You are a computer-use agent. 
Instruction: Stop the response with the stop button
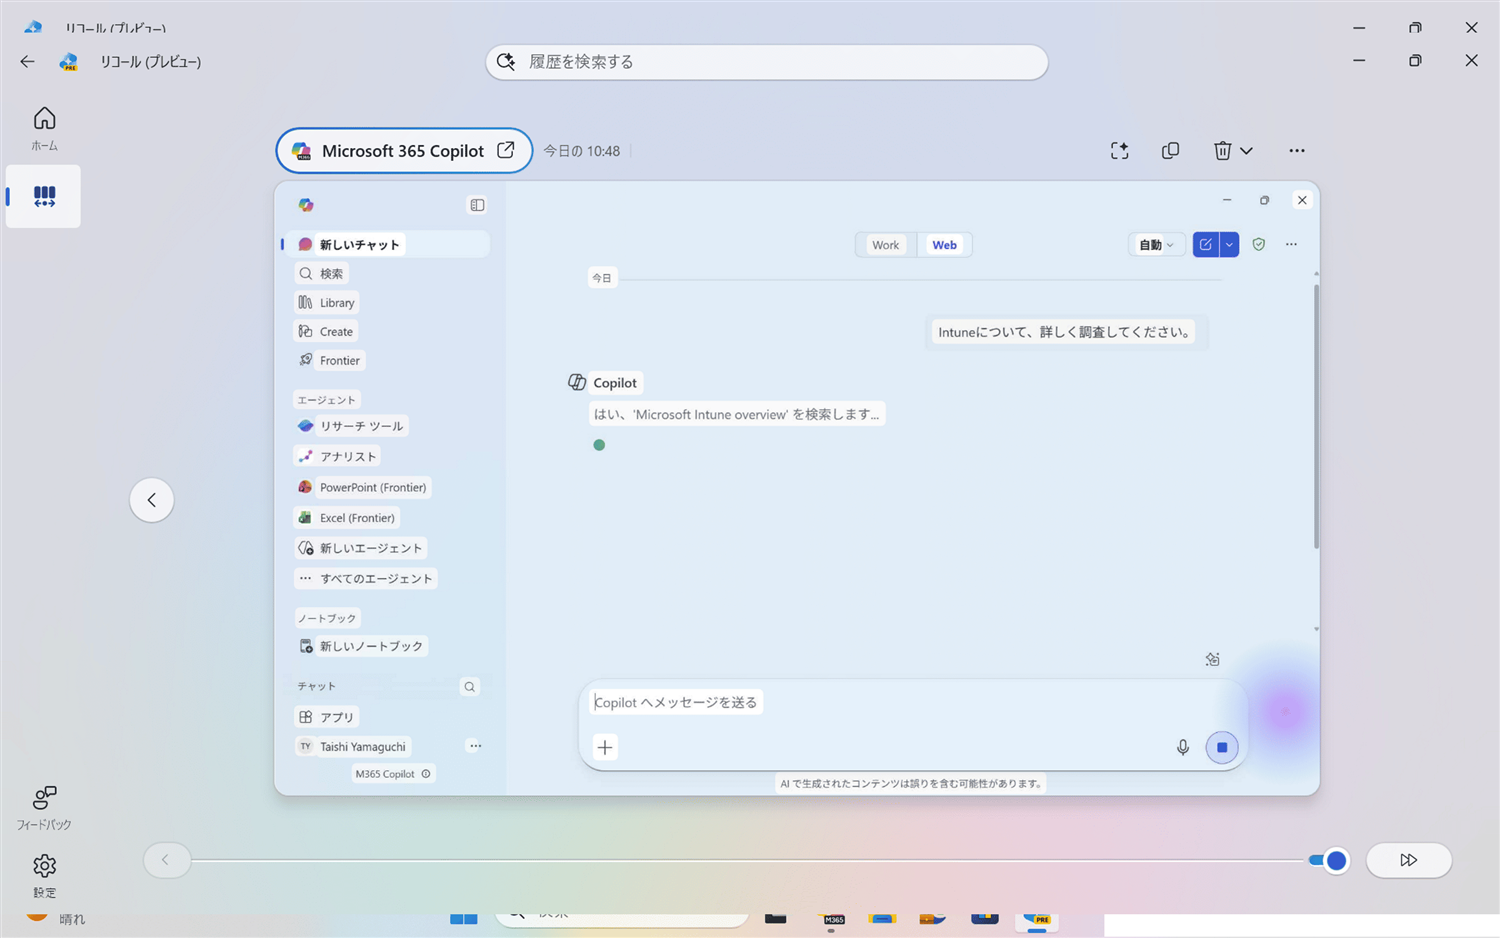(x=1221, y=747)
